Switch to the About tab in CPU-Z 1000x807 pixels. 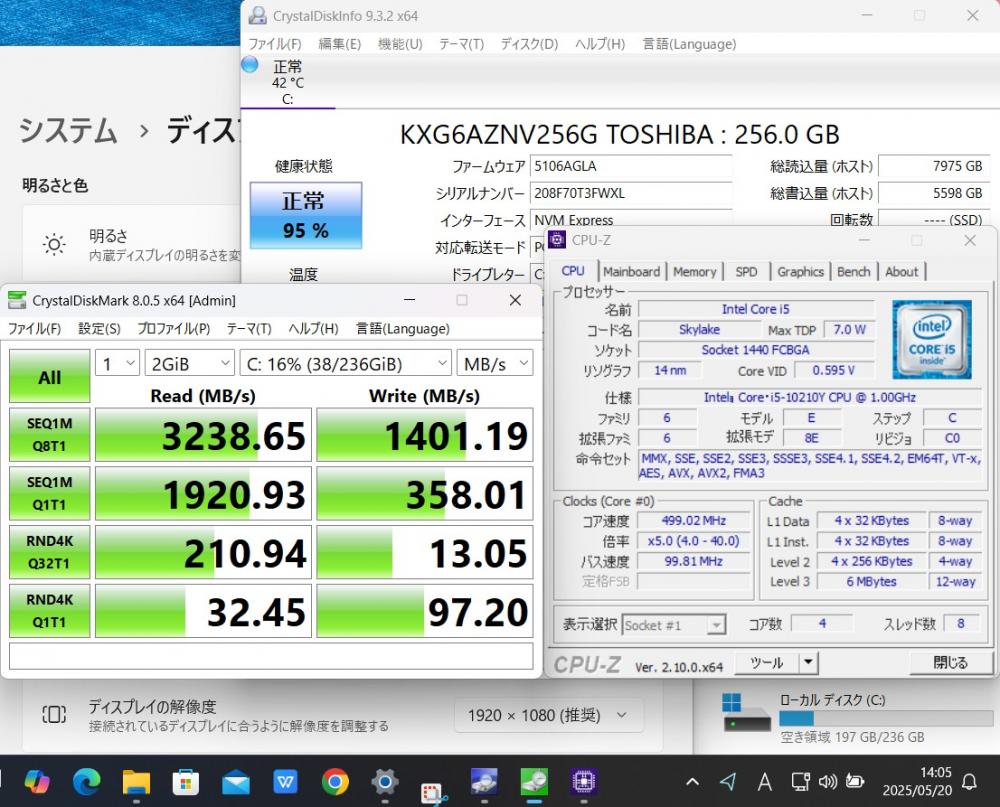(x=901, y=272)
